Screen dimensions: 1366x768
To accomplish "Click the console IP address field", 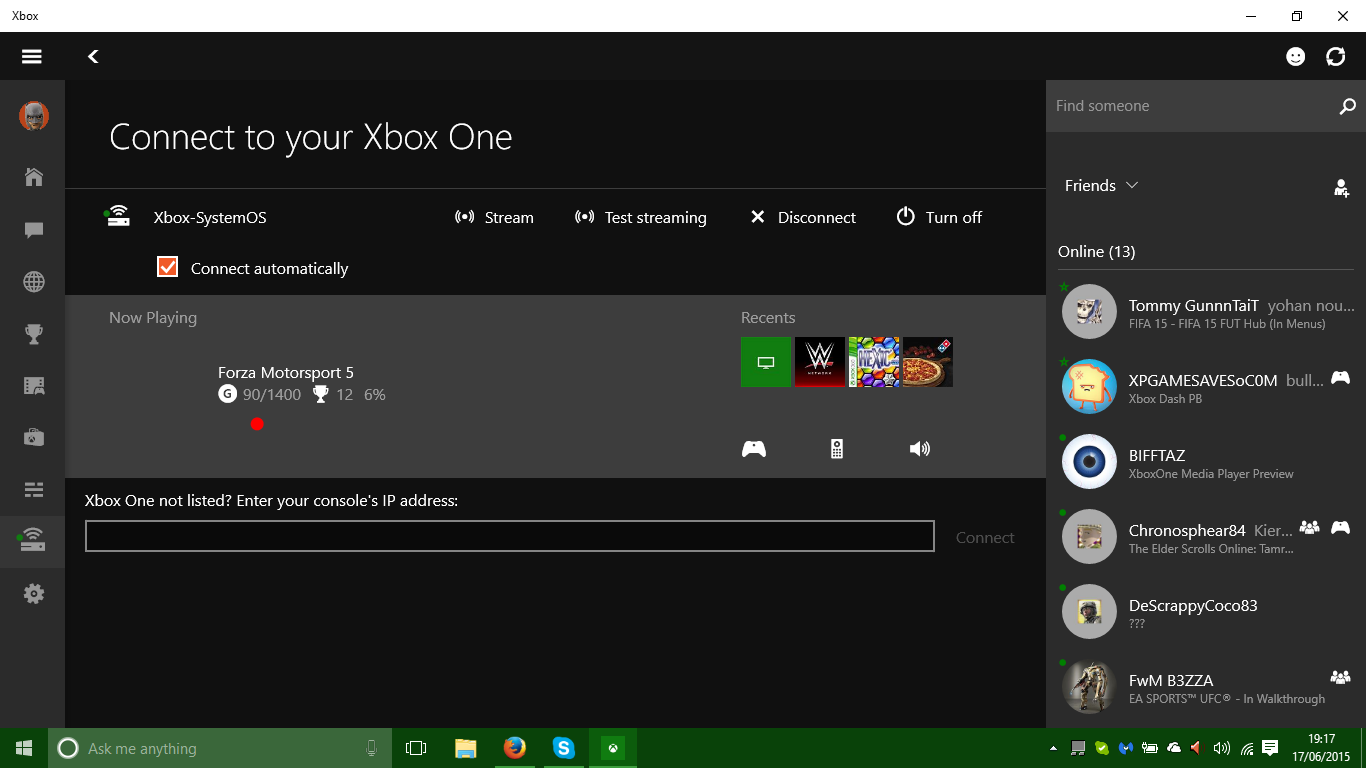I will (509, 536).
